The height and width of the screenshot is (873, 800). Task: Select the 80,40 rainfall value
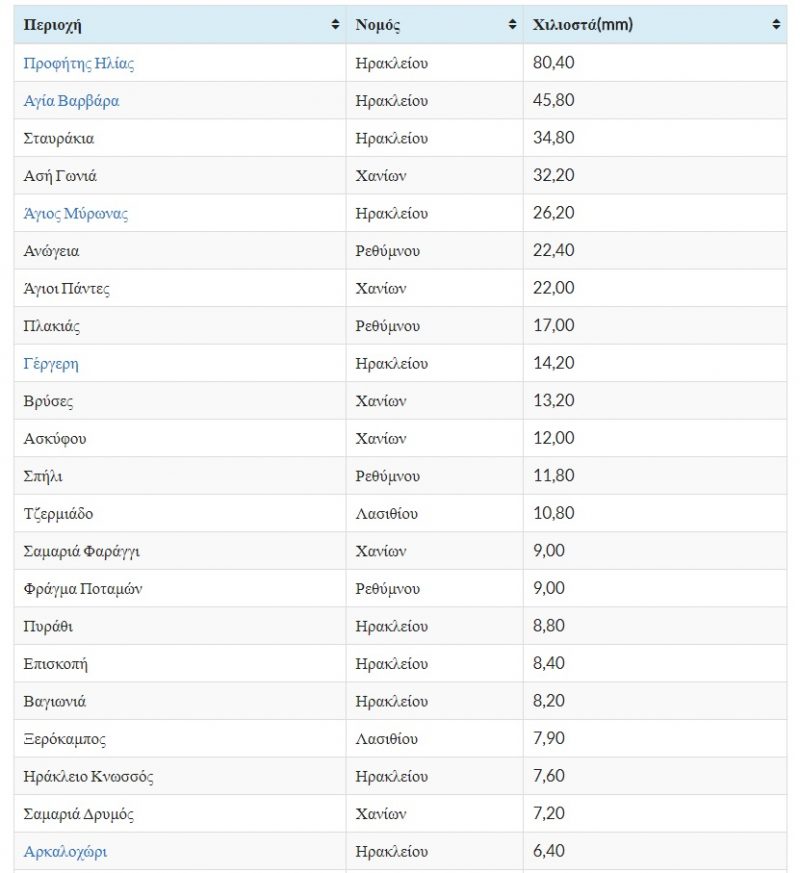554,64
